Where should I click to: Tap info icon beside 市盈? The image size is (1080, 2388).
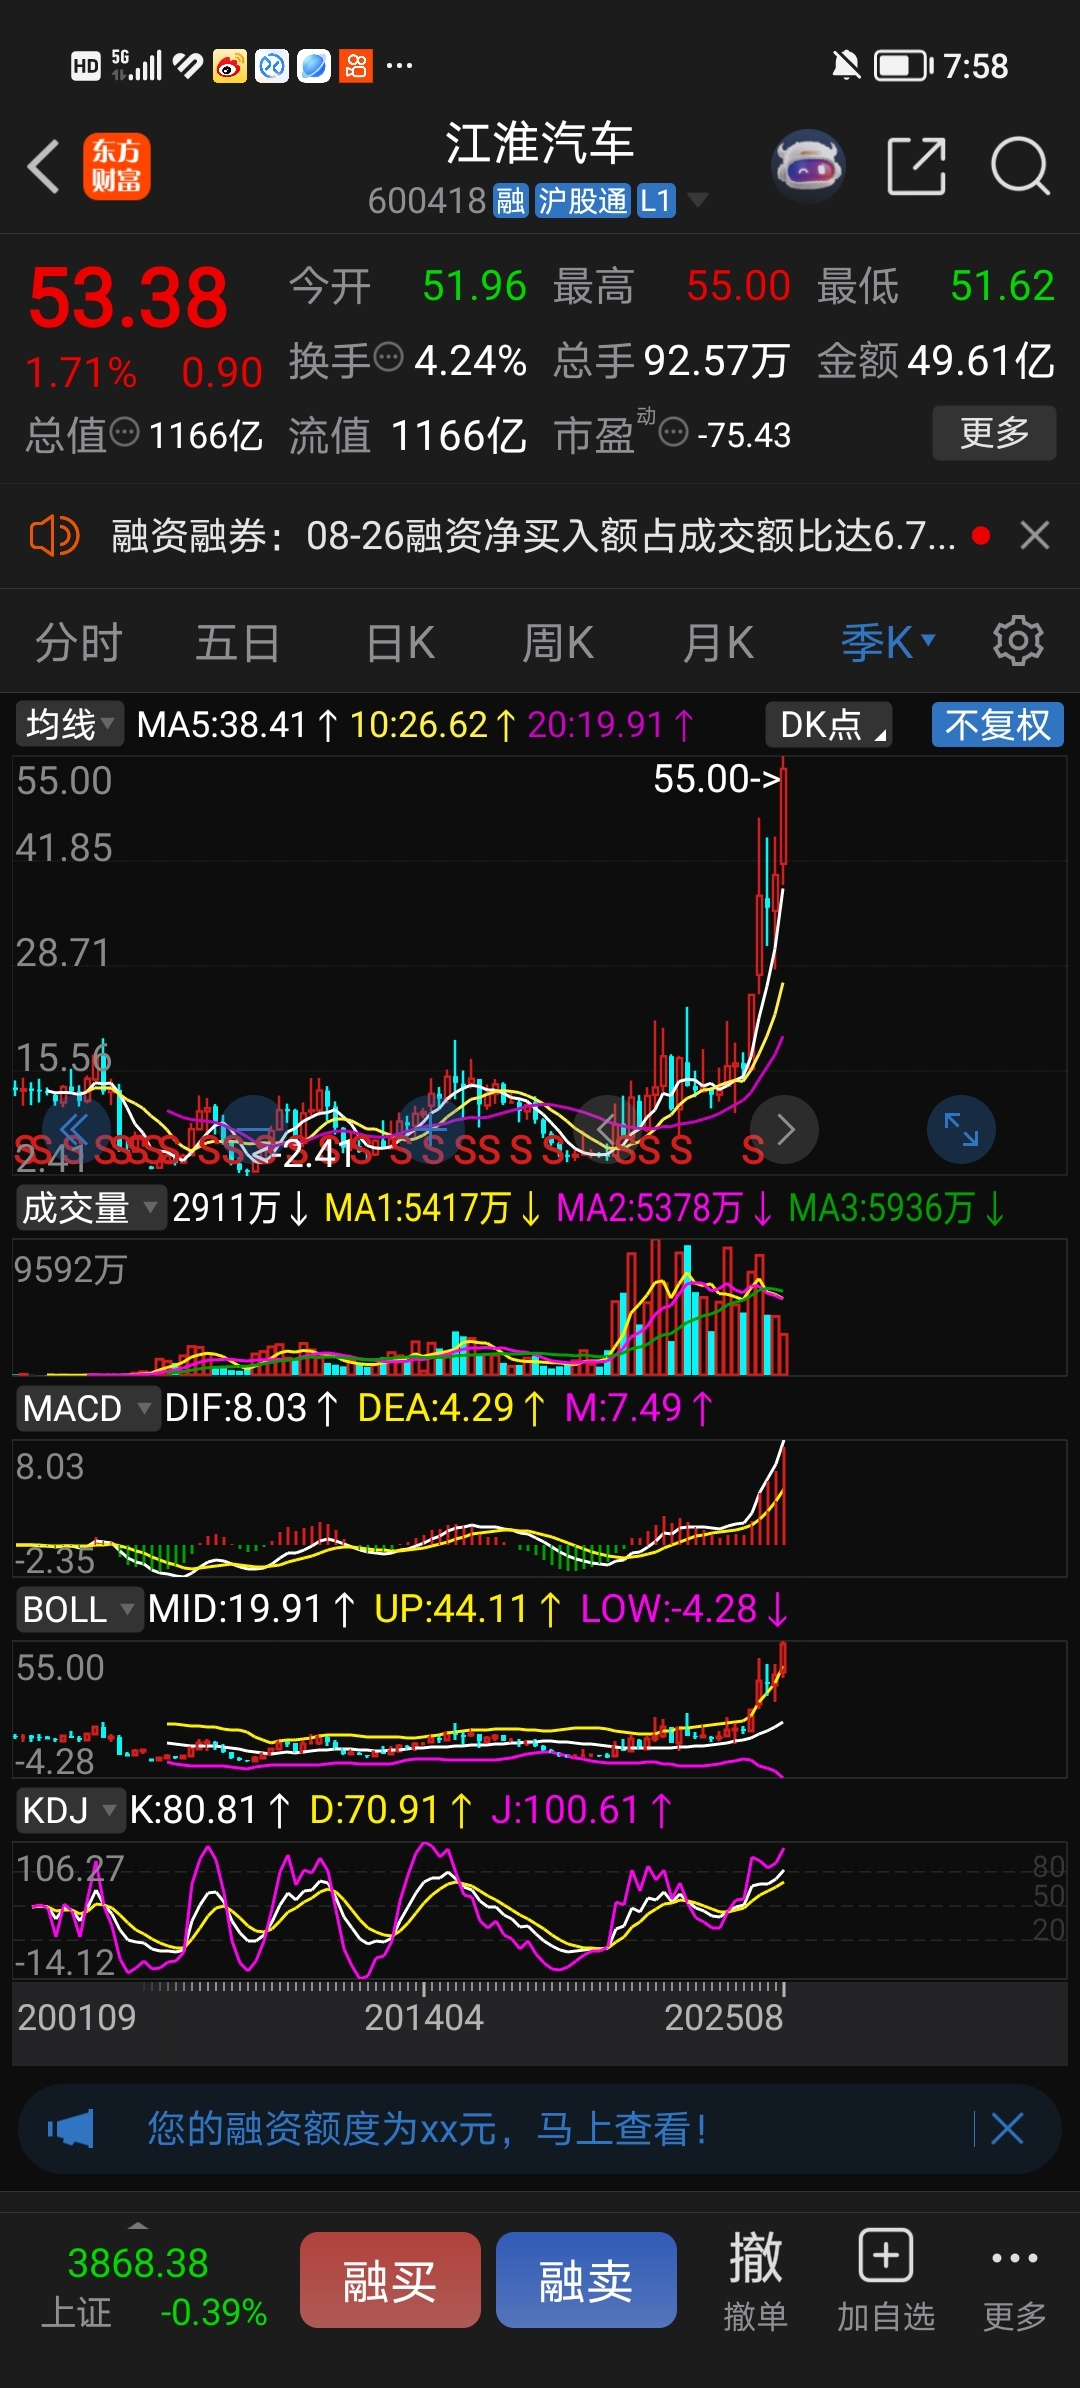674,432
